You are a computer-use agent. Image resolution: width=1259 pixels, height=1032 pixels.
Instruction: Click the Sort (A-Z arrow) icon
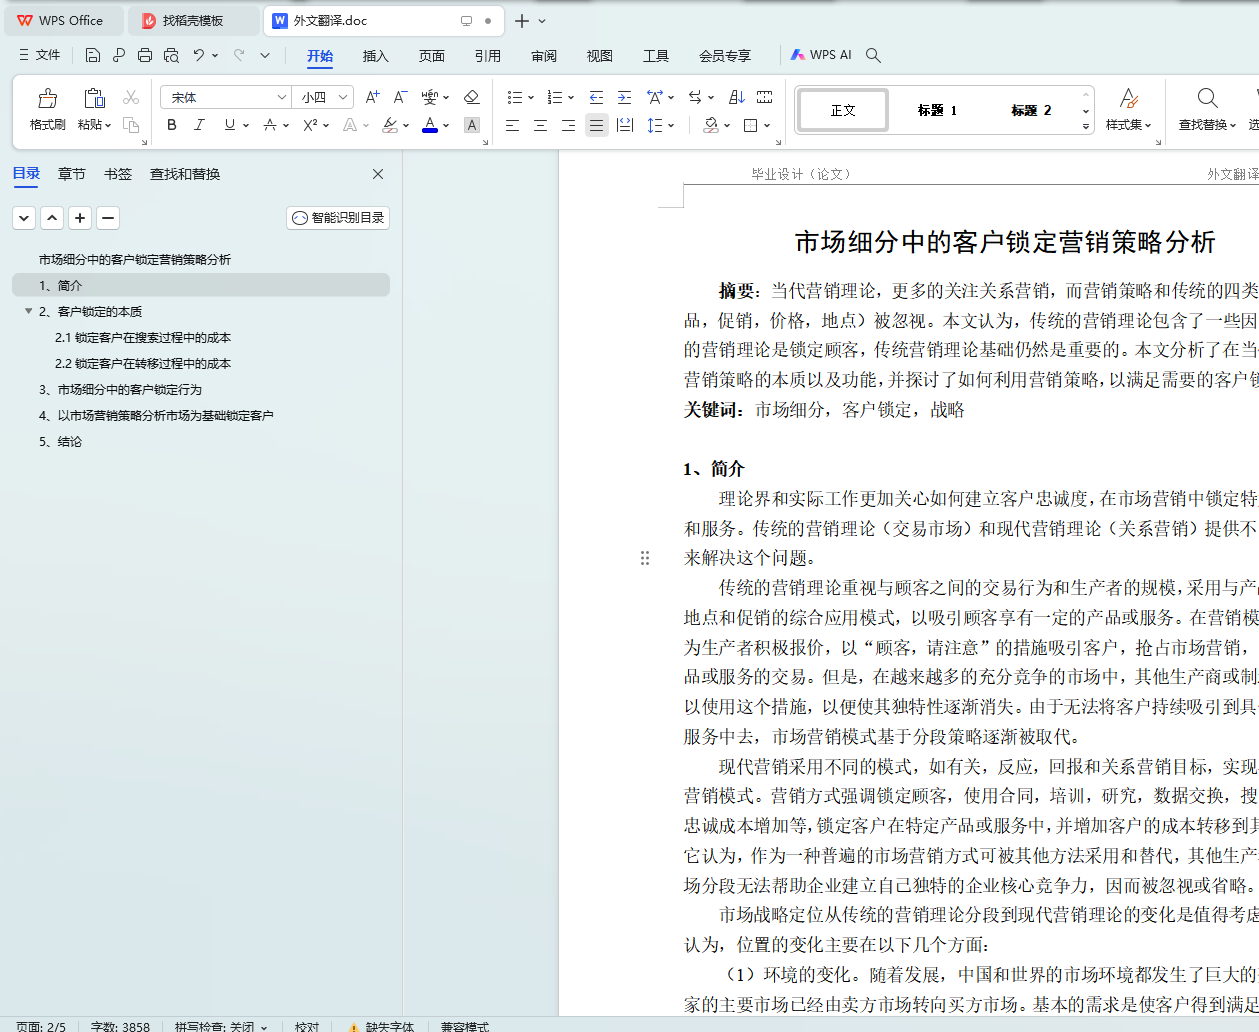click(737, 97)
